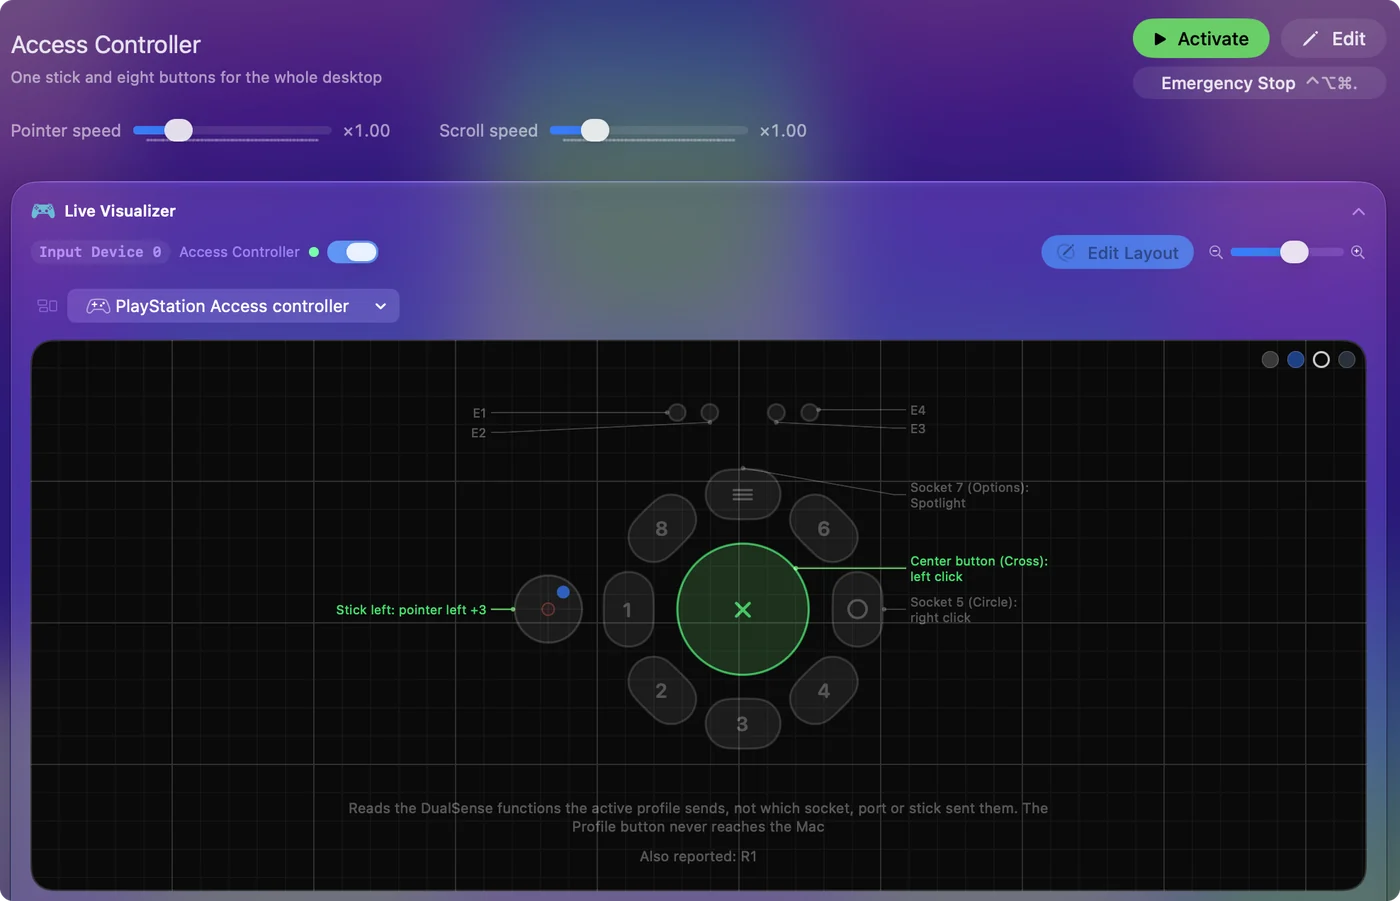This screenshot has height=901, width=1400.
Task: Select socket button 6 on the controller
Action: tap(824, 528)
